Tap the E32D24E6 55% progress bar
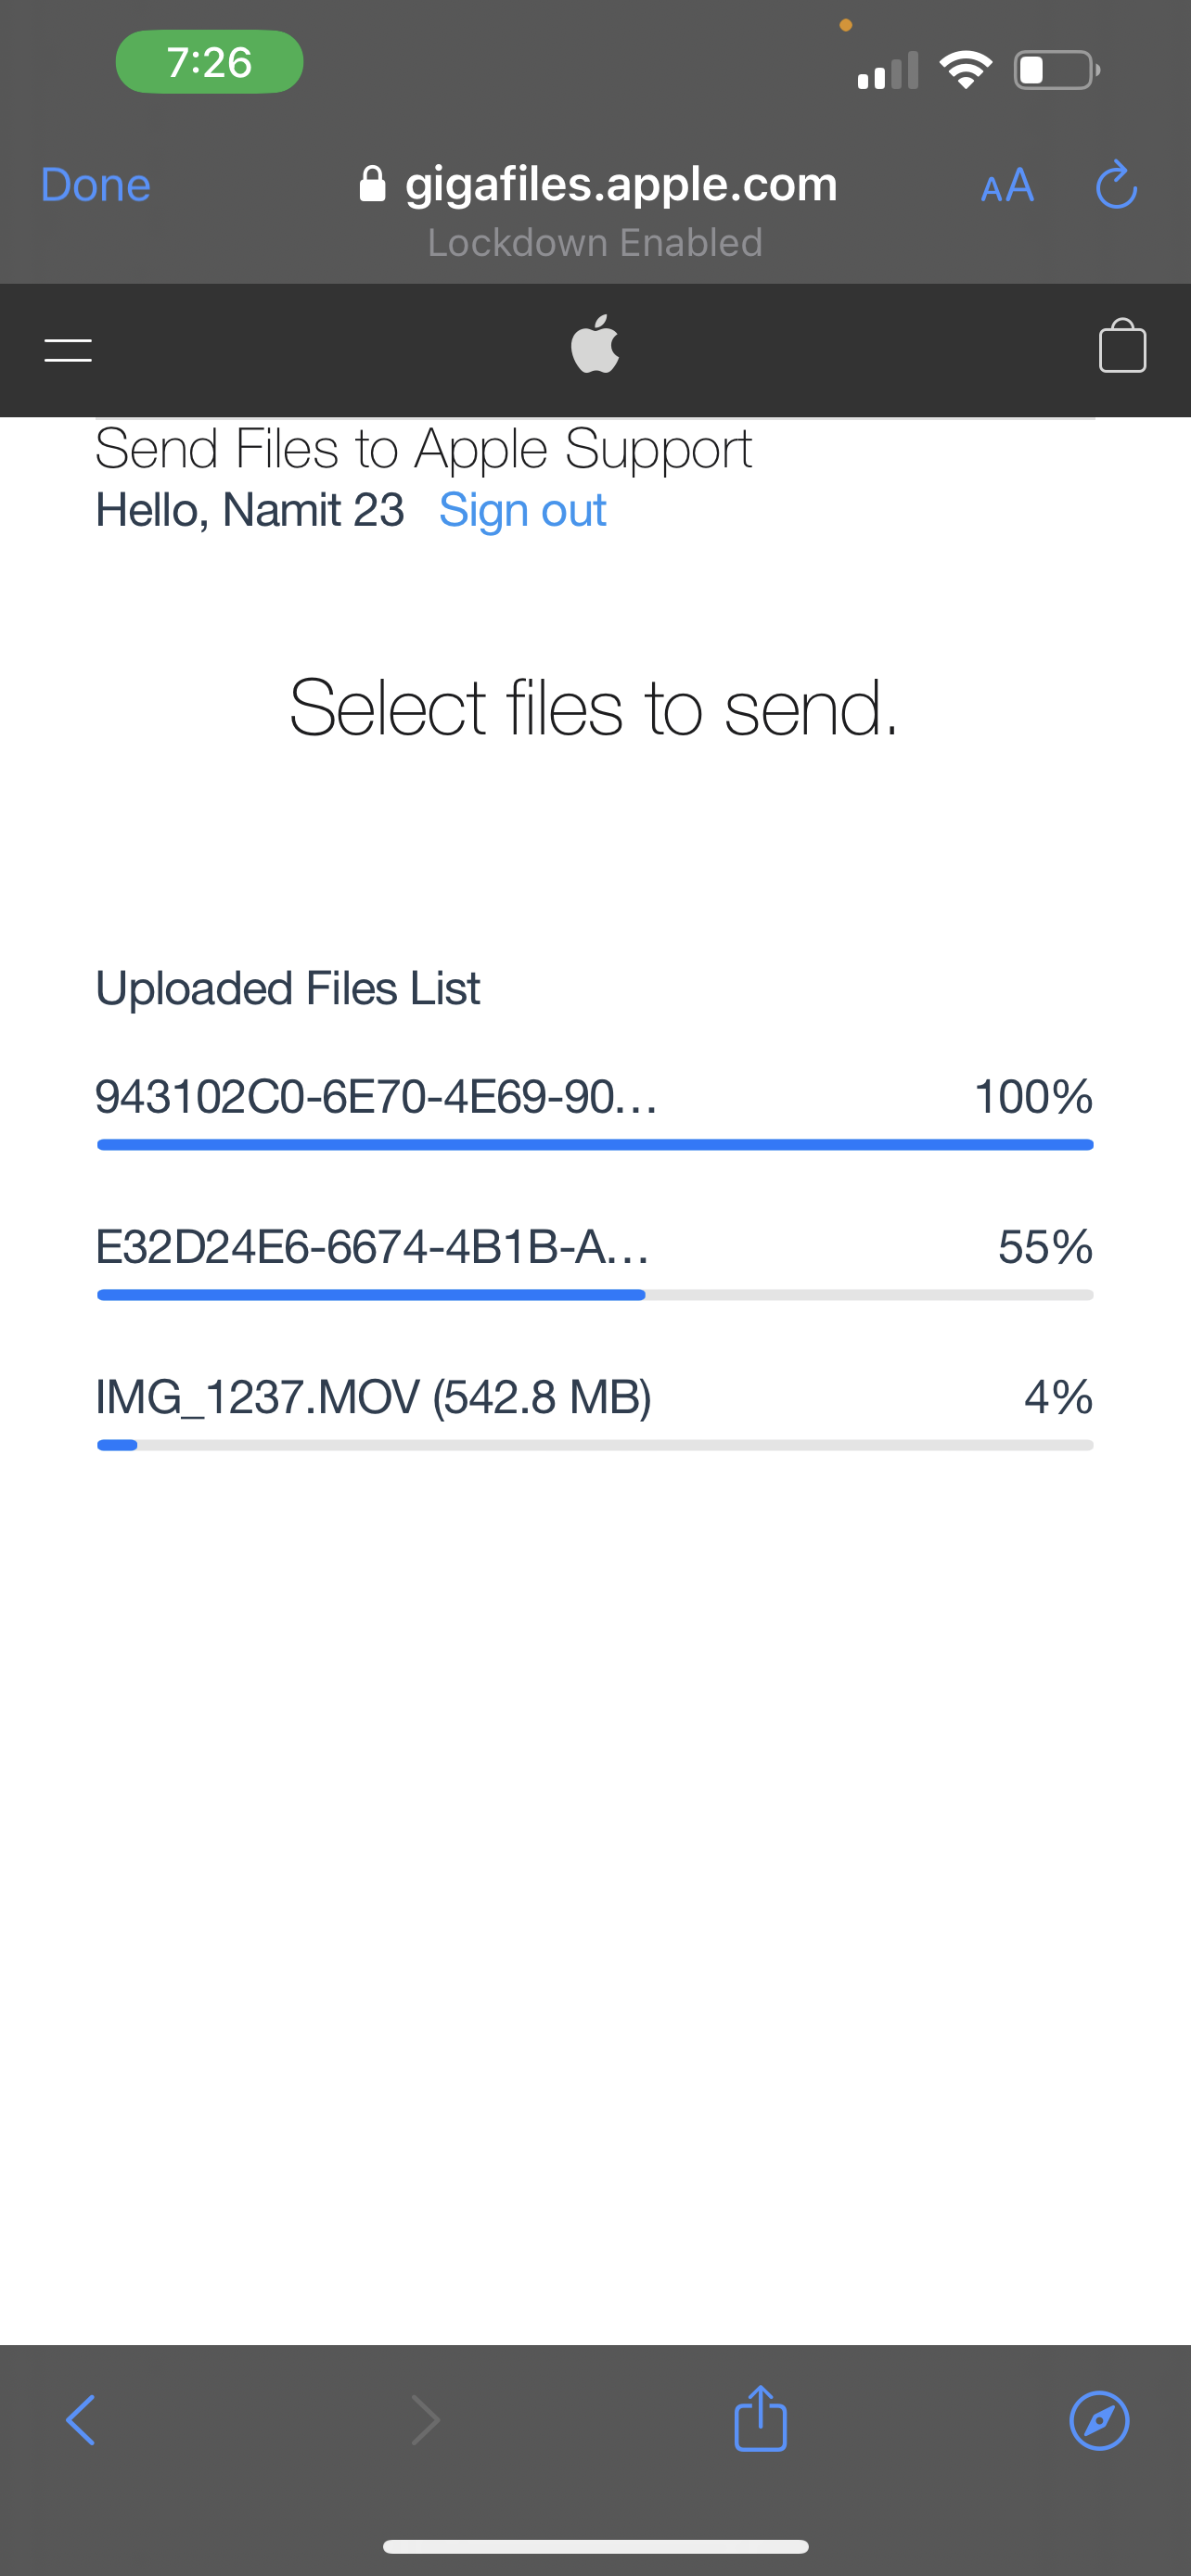Viewport: 1191px width, 2576px height. coord(595,1295)
